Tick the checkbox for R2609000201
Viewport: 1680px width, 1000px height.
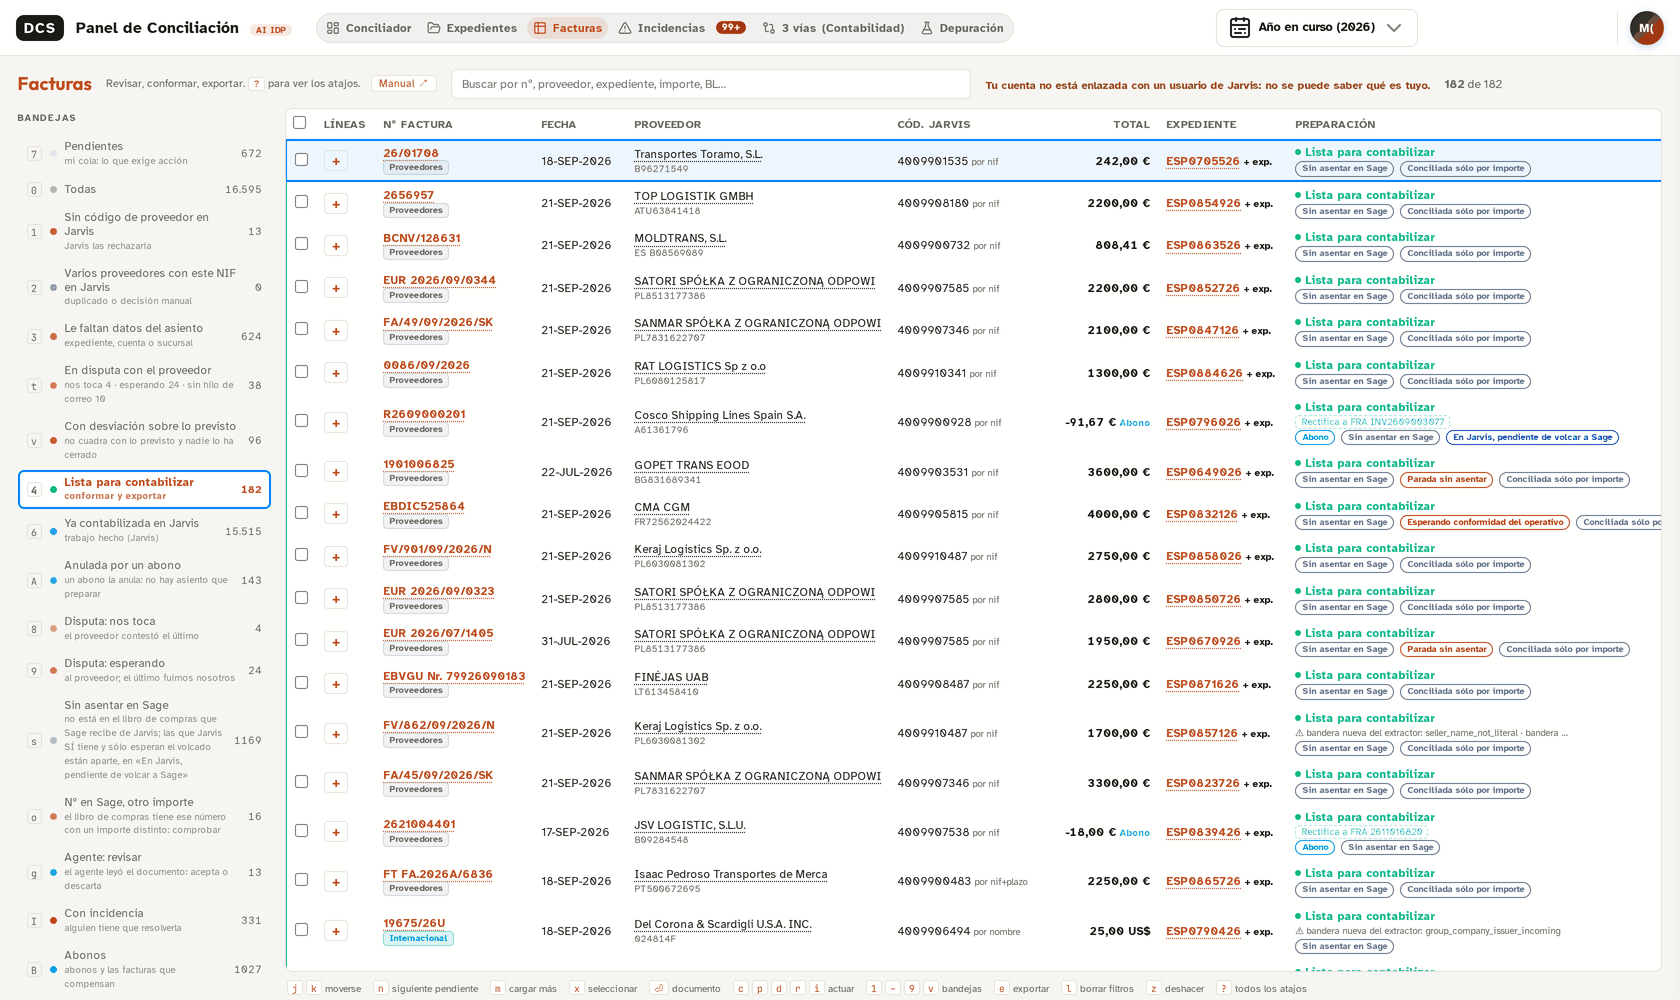pos(301,421)
